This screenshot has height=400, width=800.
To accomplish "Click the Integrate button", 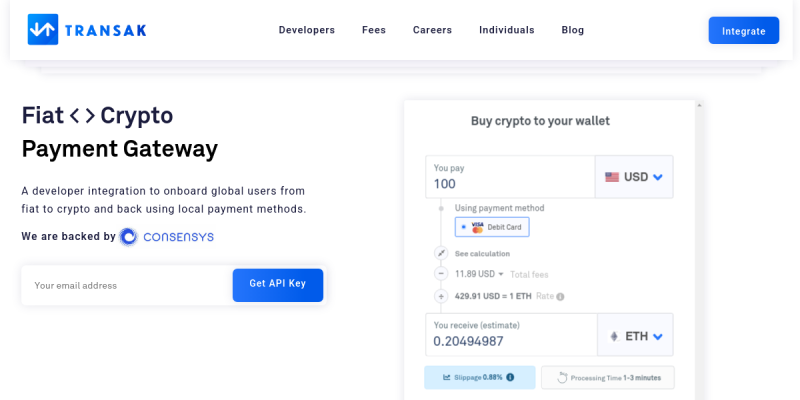I will click(743, 31).
